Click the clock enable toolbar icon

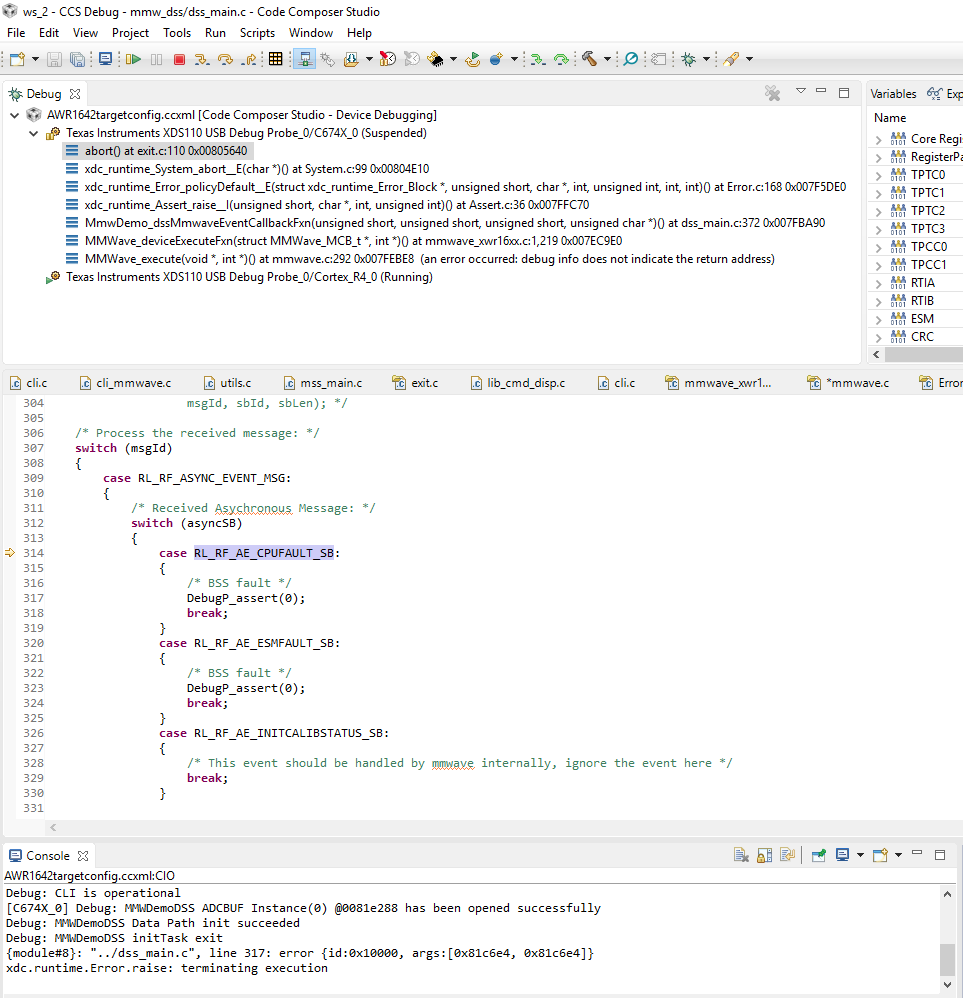click(x=388, y=59)
